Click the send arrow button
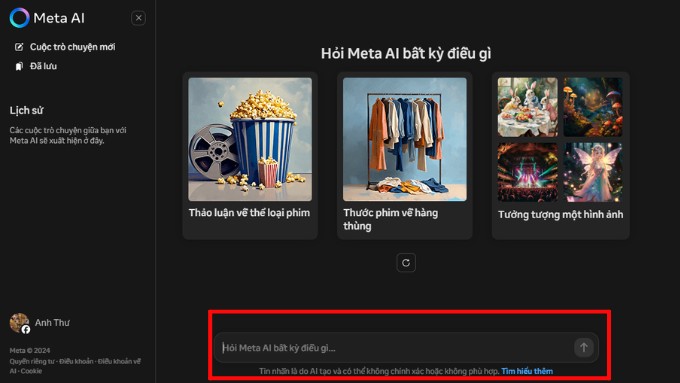Screen dimensions: 680x383 (x=584, y=347)
